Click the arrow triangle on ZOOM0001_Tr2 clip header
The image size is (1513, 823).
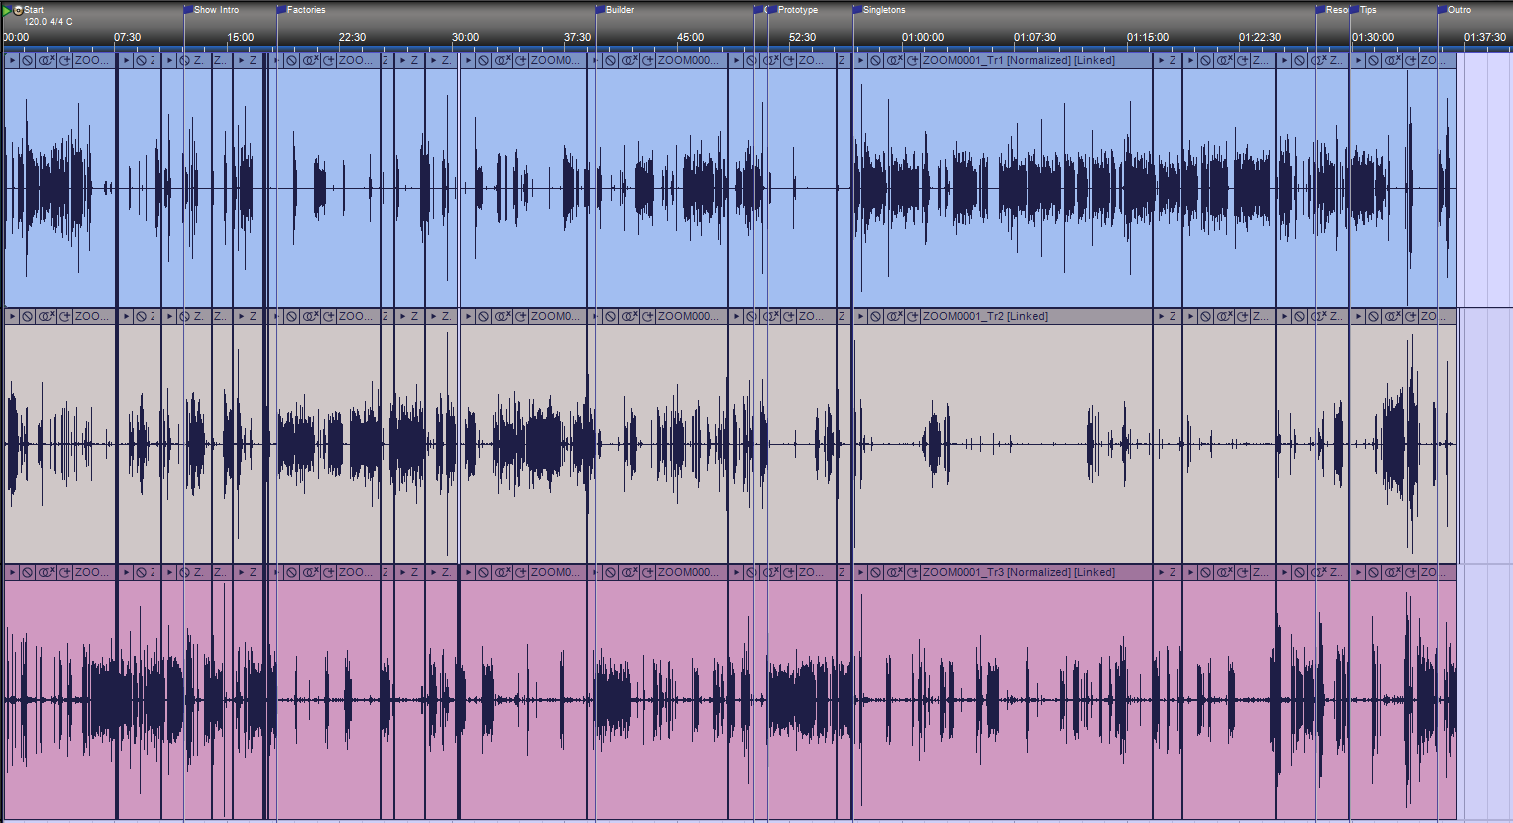[x=860, y=316]
